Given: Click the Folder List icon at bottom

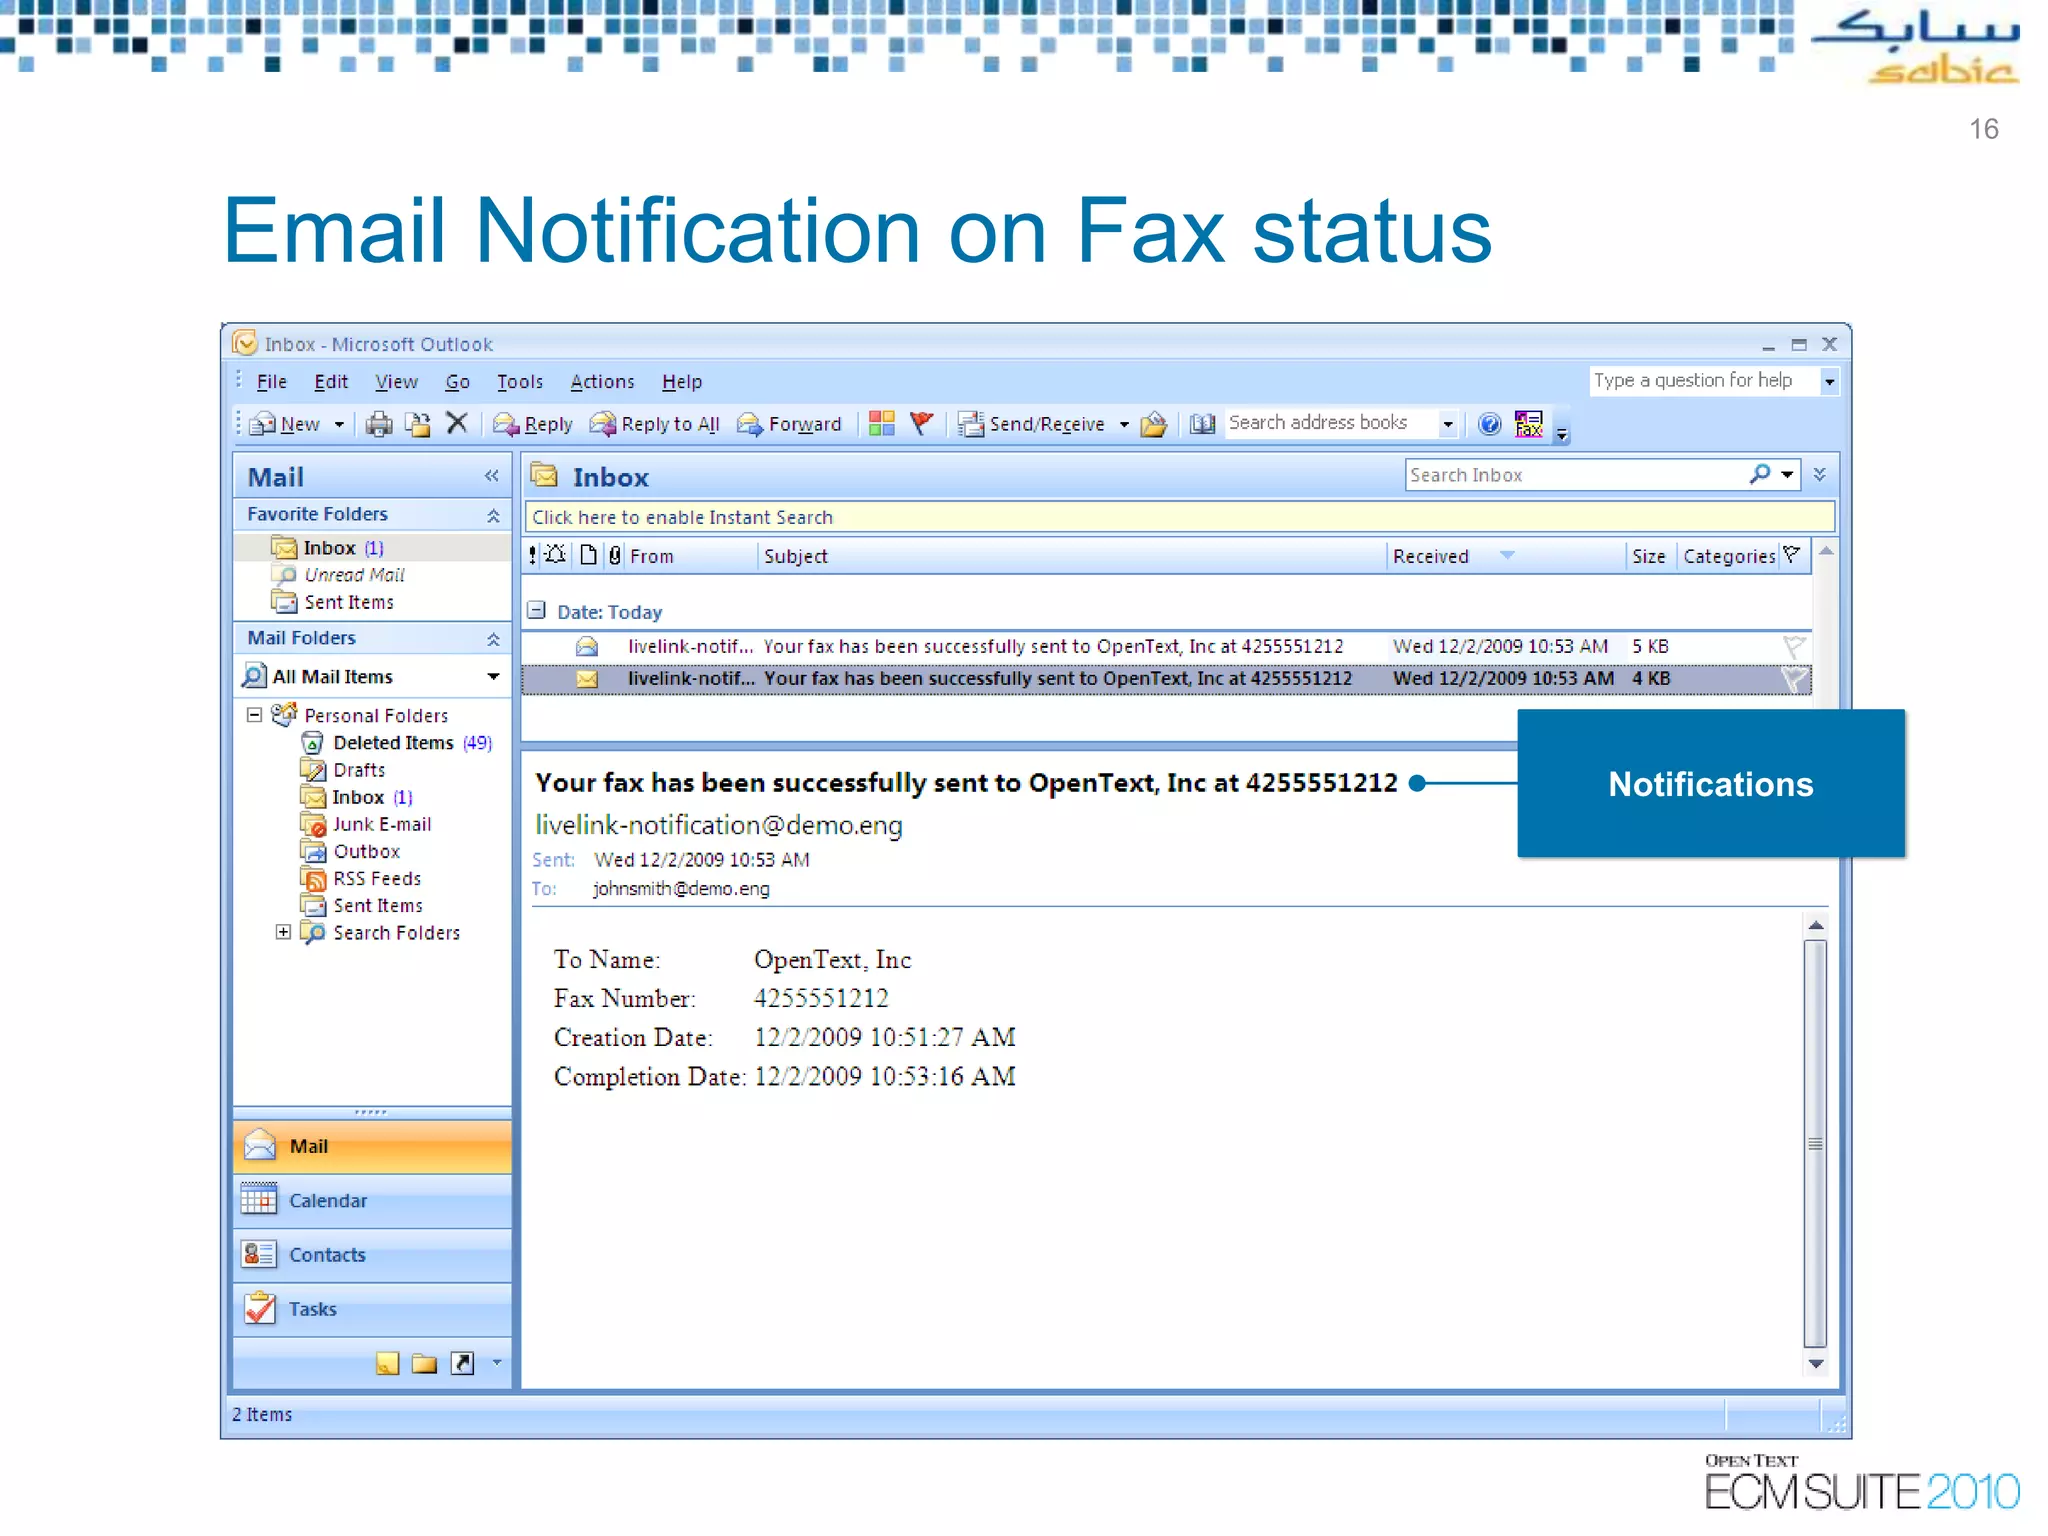Looking at the screenshot, I should coord(425,1363).
